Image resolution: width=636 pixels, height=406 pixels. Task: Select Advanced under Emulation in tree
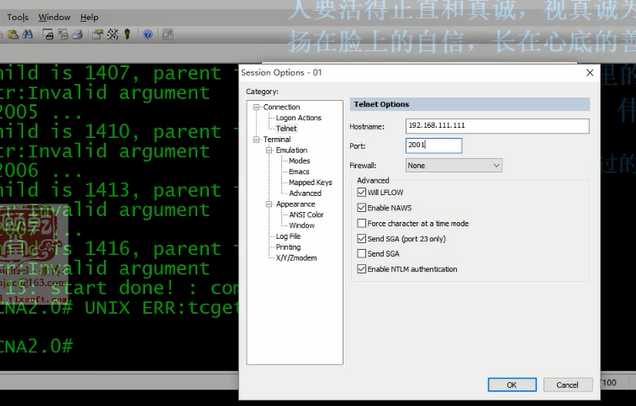(x=305, y=193)
